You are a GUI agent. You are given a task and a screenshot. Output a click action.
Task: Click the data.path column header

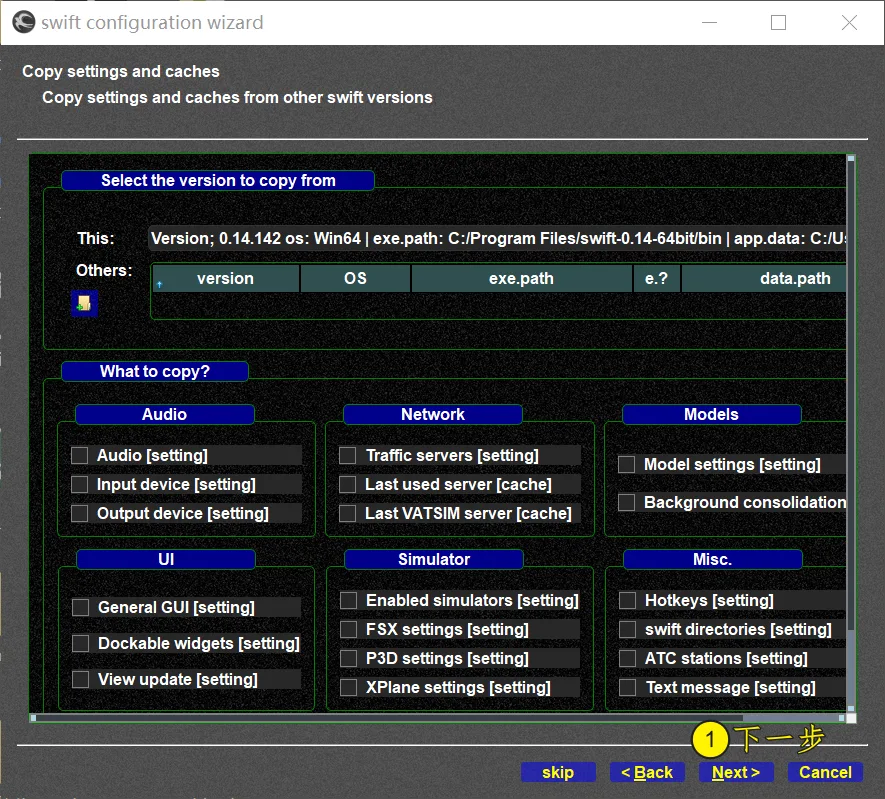coord(764,279)
